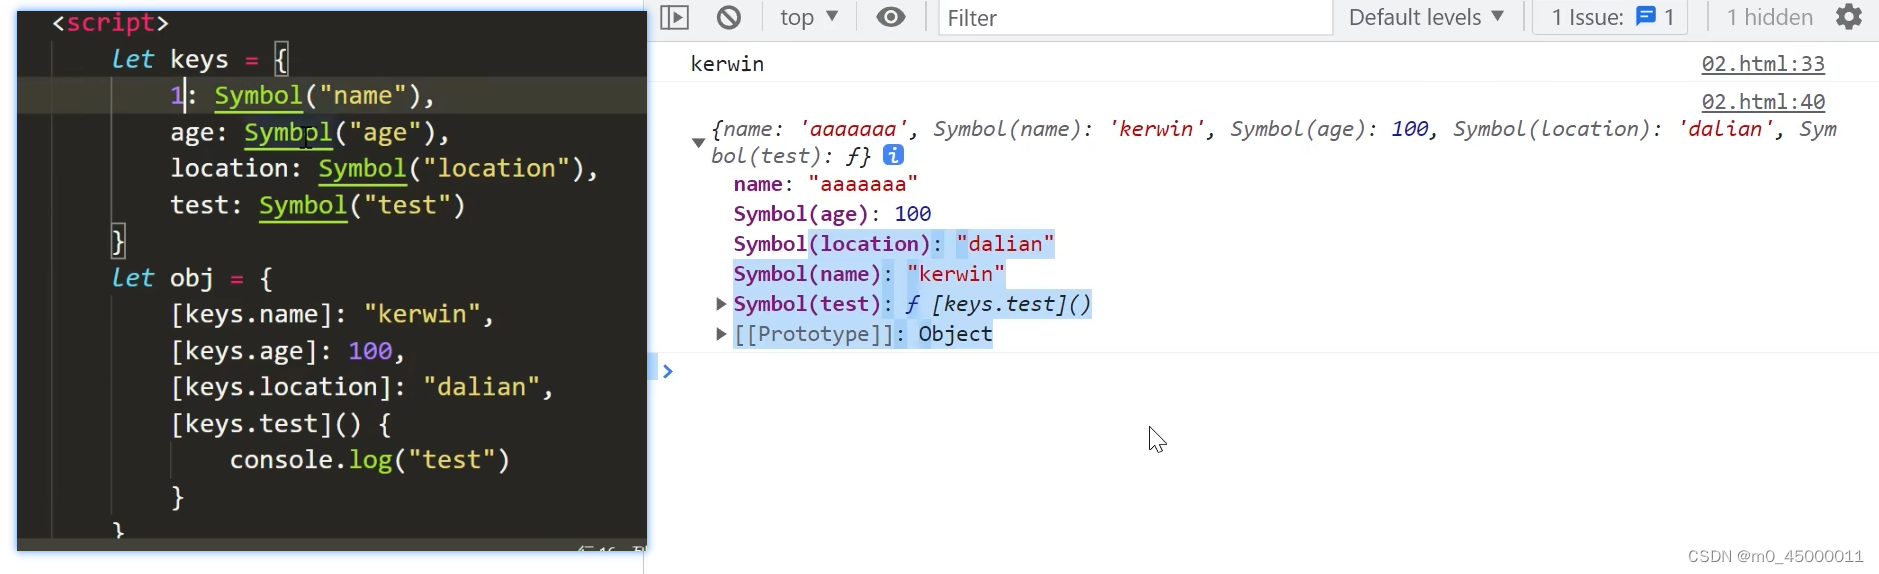Click the name "aaaaaaa" property row
The image size is (1879, 574).
[x=825, y=184]
